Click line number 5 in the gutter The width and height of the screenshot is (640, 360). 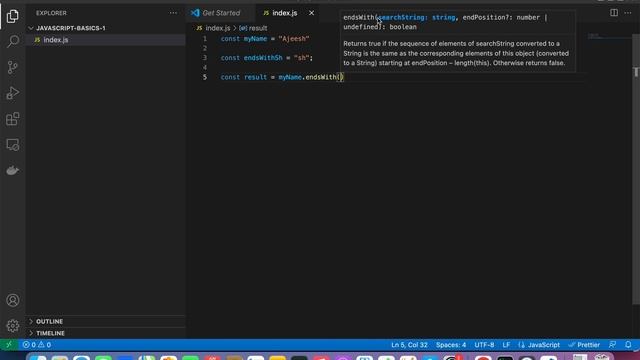[205, 77]
